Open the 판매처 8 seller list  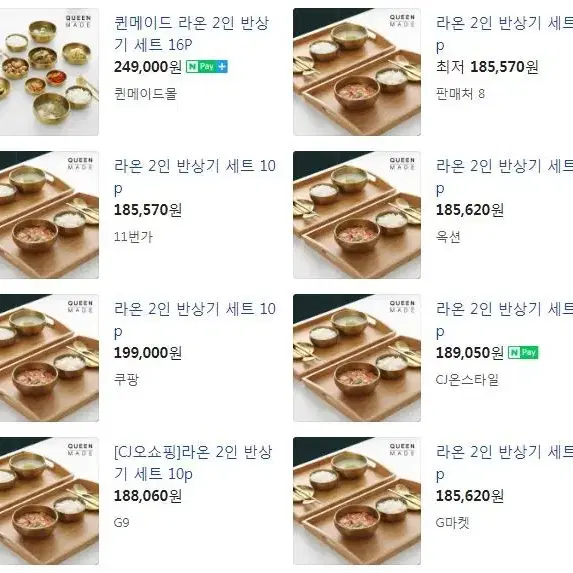coord(460,94)
